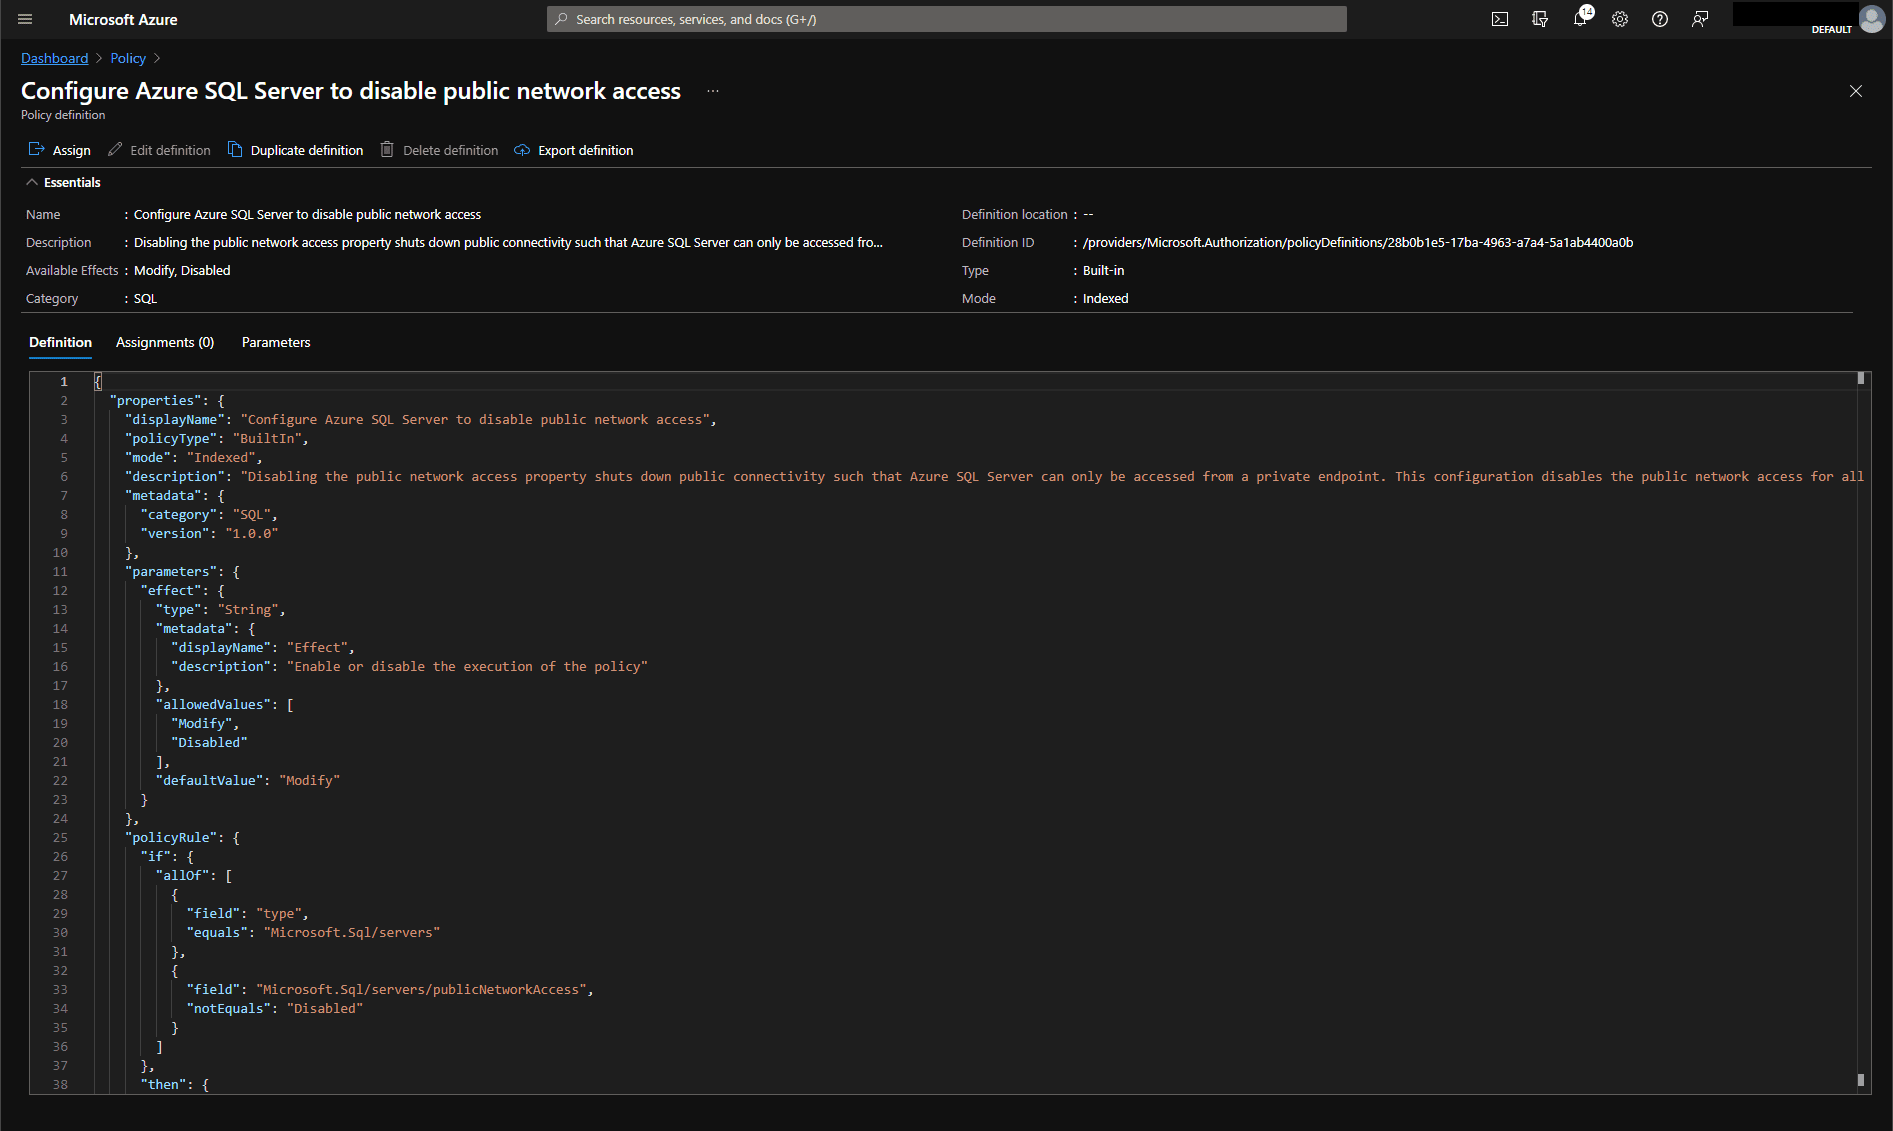Image resolution: width=1893 pixels, height=1131 pixels.
Task: Open portal settings gear
Action: click(1620, 19)
